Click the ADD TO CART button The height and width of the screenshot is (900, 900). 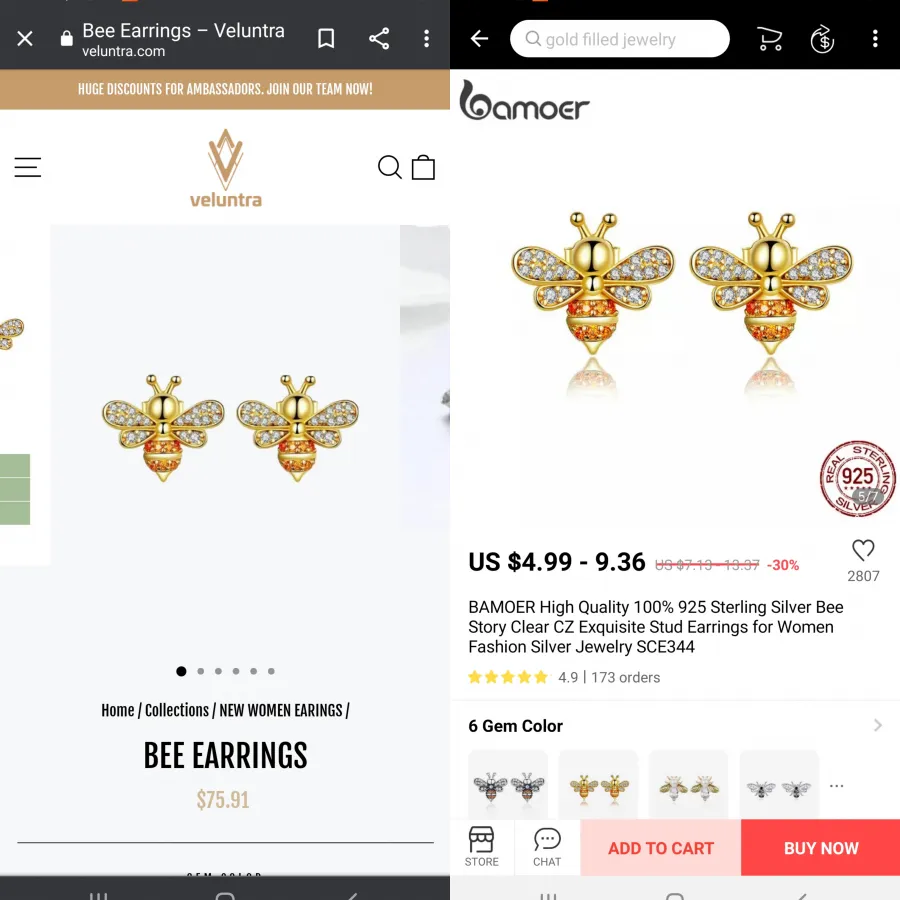point(661,848)
